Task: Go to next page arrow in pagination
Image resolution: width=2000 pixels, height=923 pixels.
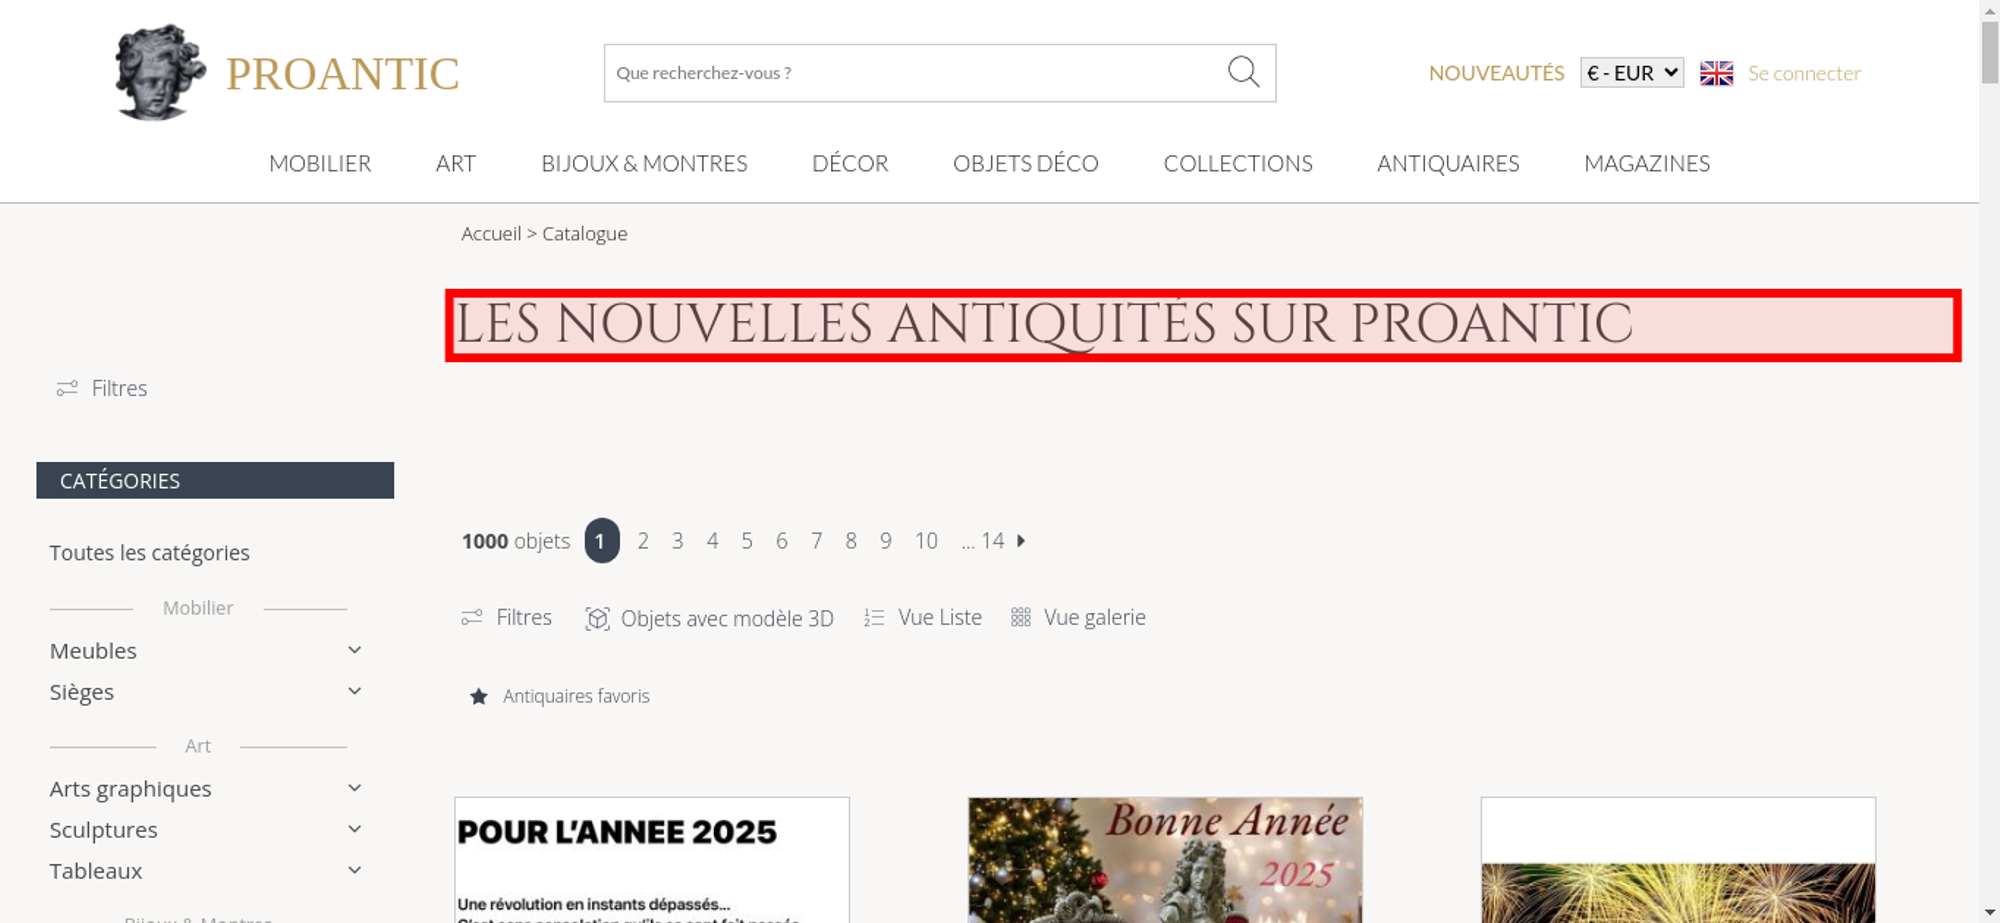Action: (x=1021, y=540)
